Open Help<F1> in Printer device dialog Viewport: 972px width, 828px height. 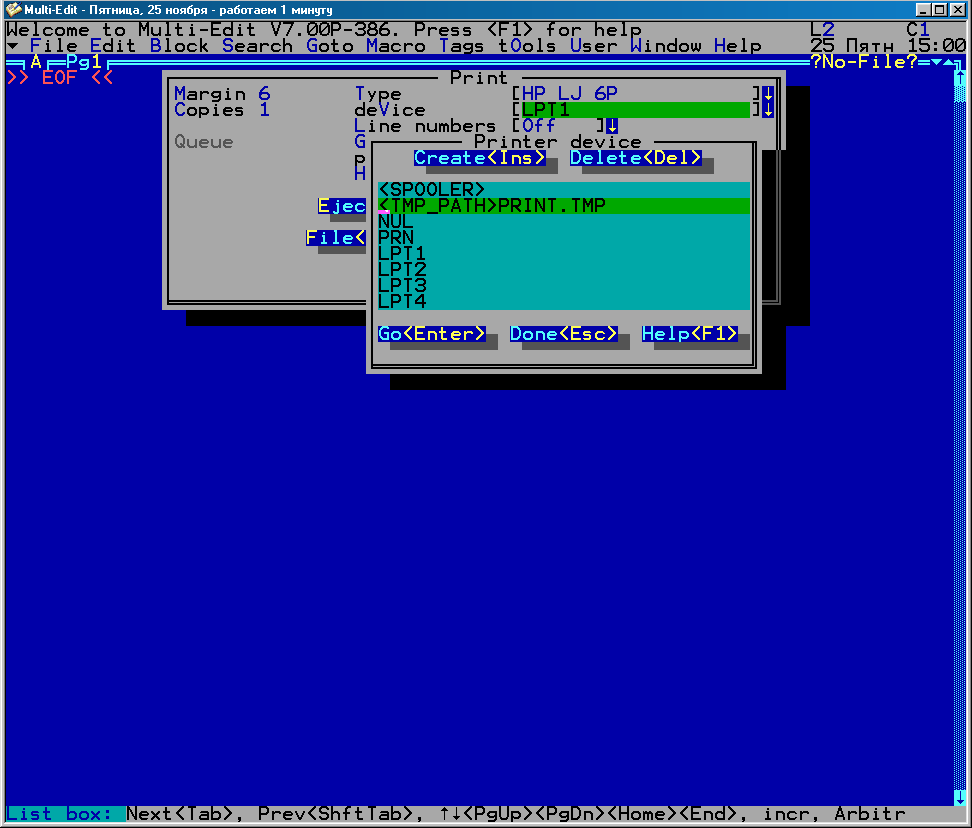(690, 334)
